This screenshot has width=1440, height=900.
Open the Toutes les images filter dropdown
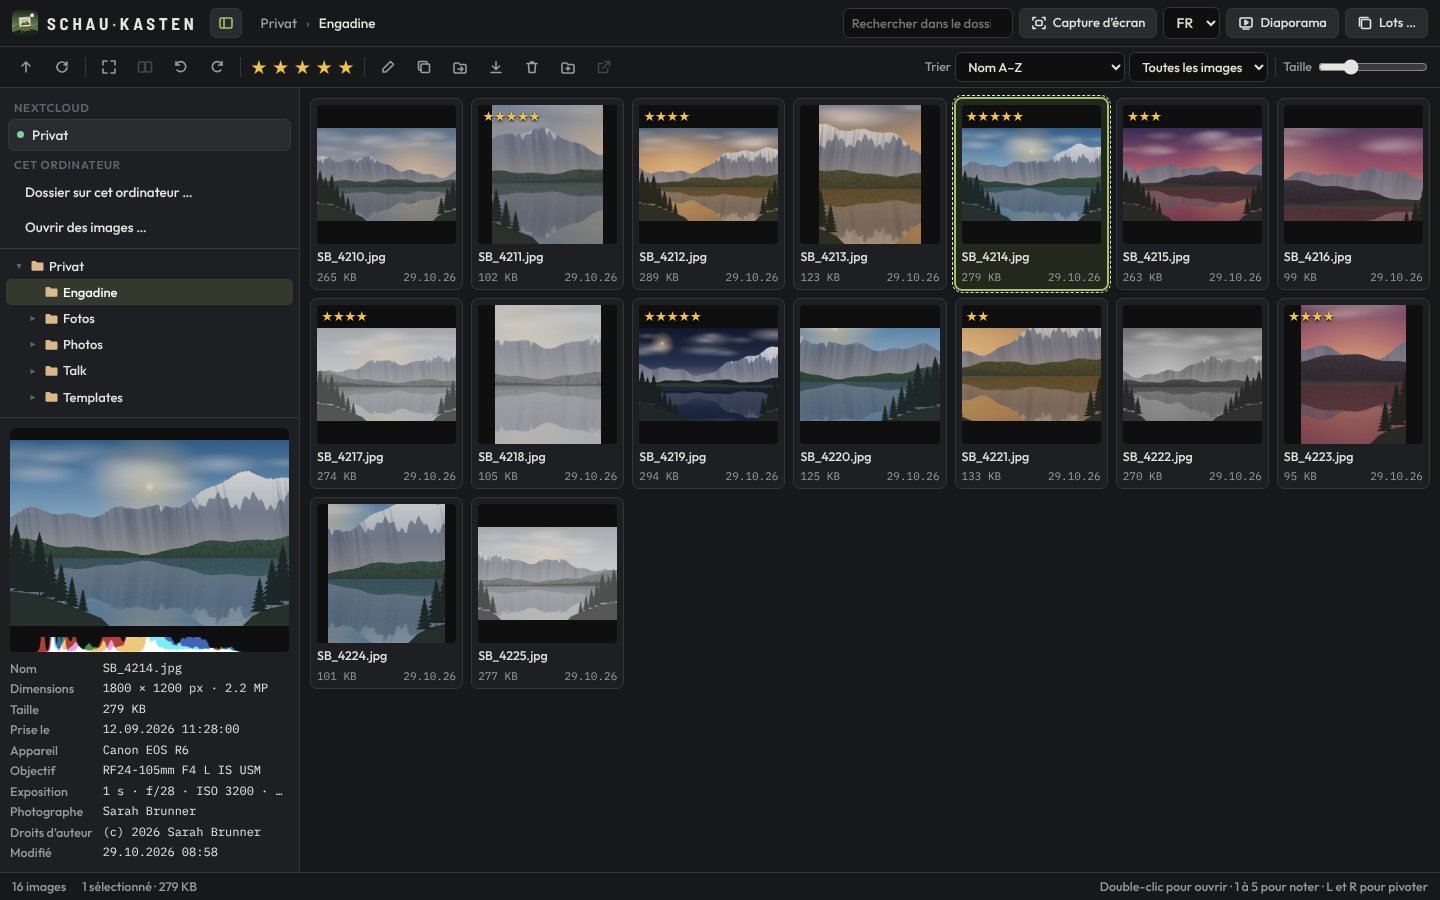point(1199,67)
